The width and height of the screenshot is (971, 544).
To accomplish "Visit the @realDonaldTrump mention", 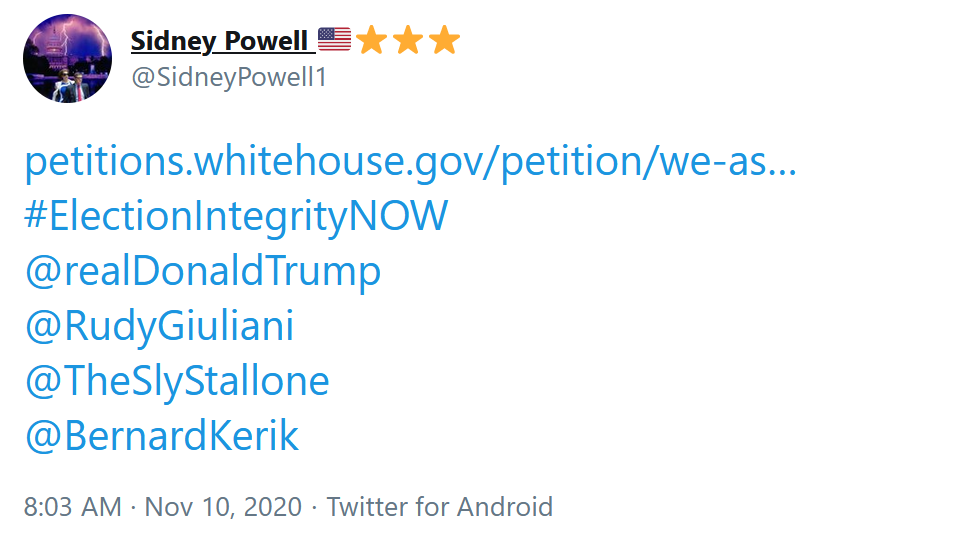I will (202, 271).
